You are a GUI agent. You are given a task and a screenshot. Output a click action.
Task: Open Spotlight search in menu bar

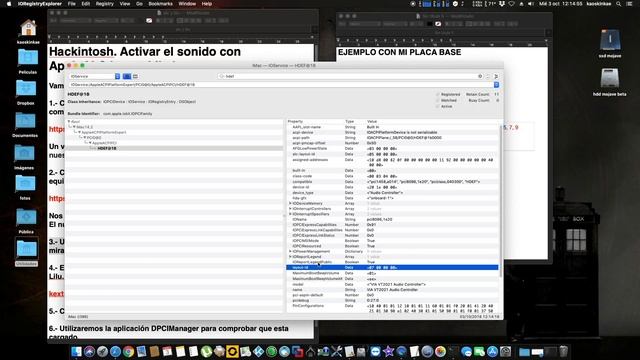pyautogui.click(x=619, y=4)
